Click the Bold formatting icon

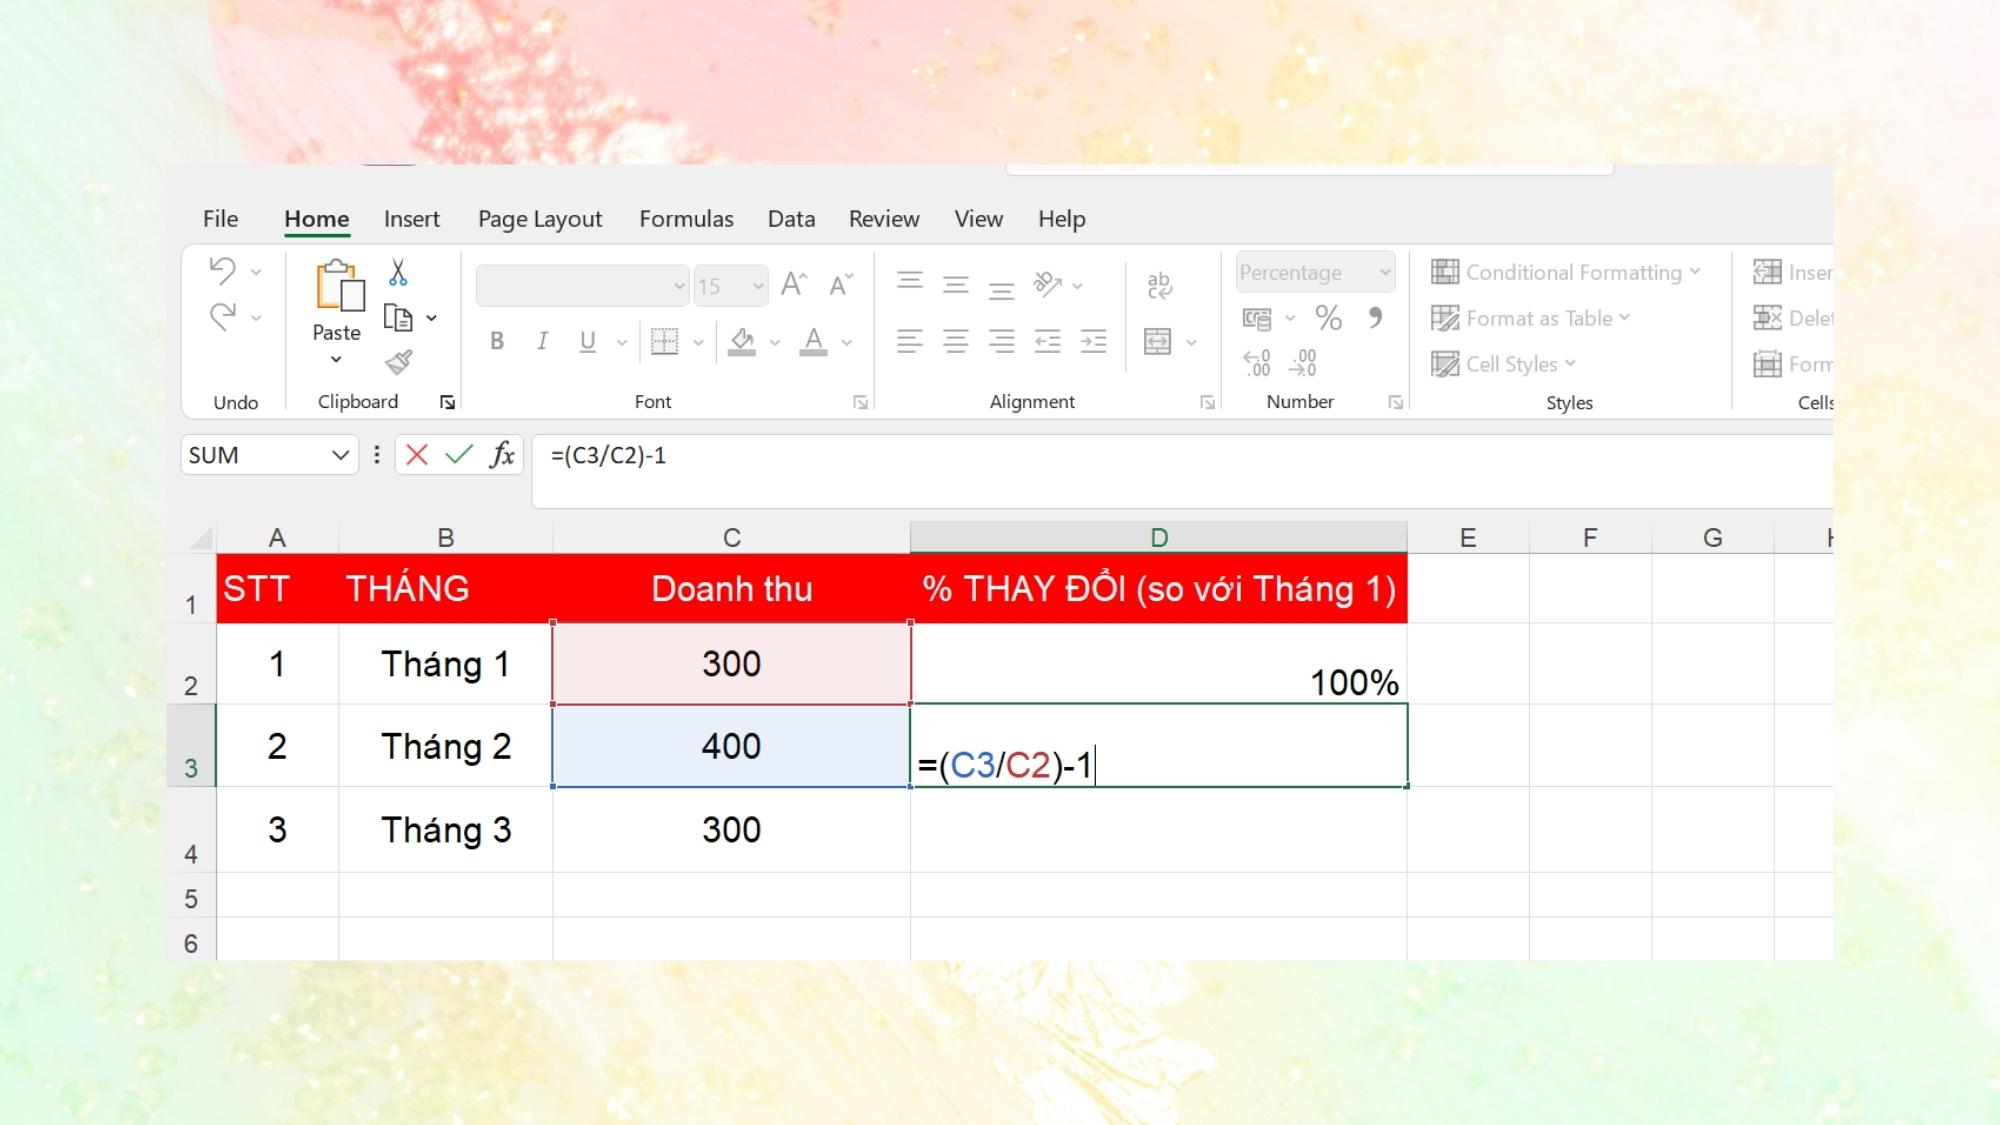pos(496,341)
